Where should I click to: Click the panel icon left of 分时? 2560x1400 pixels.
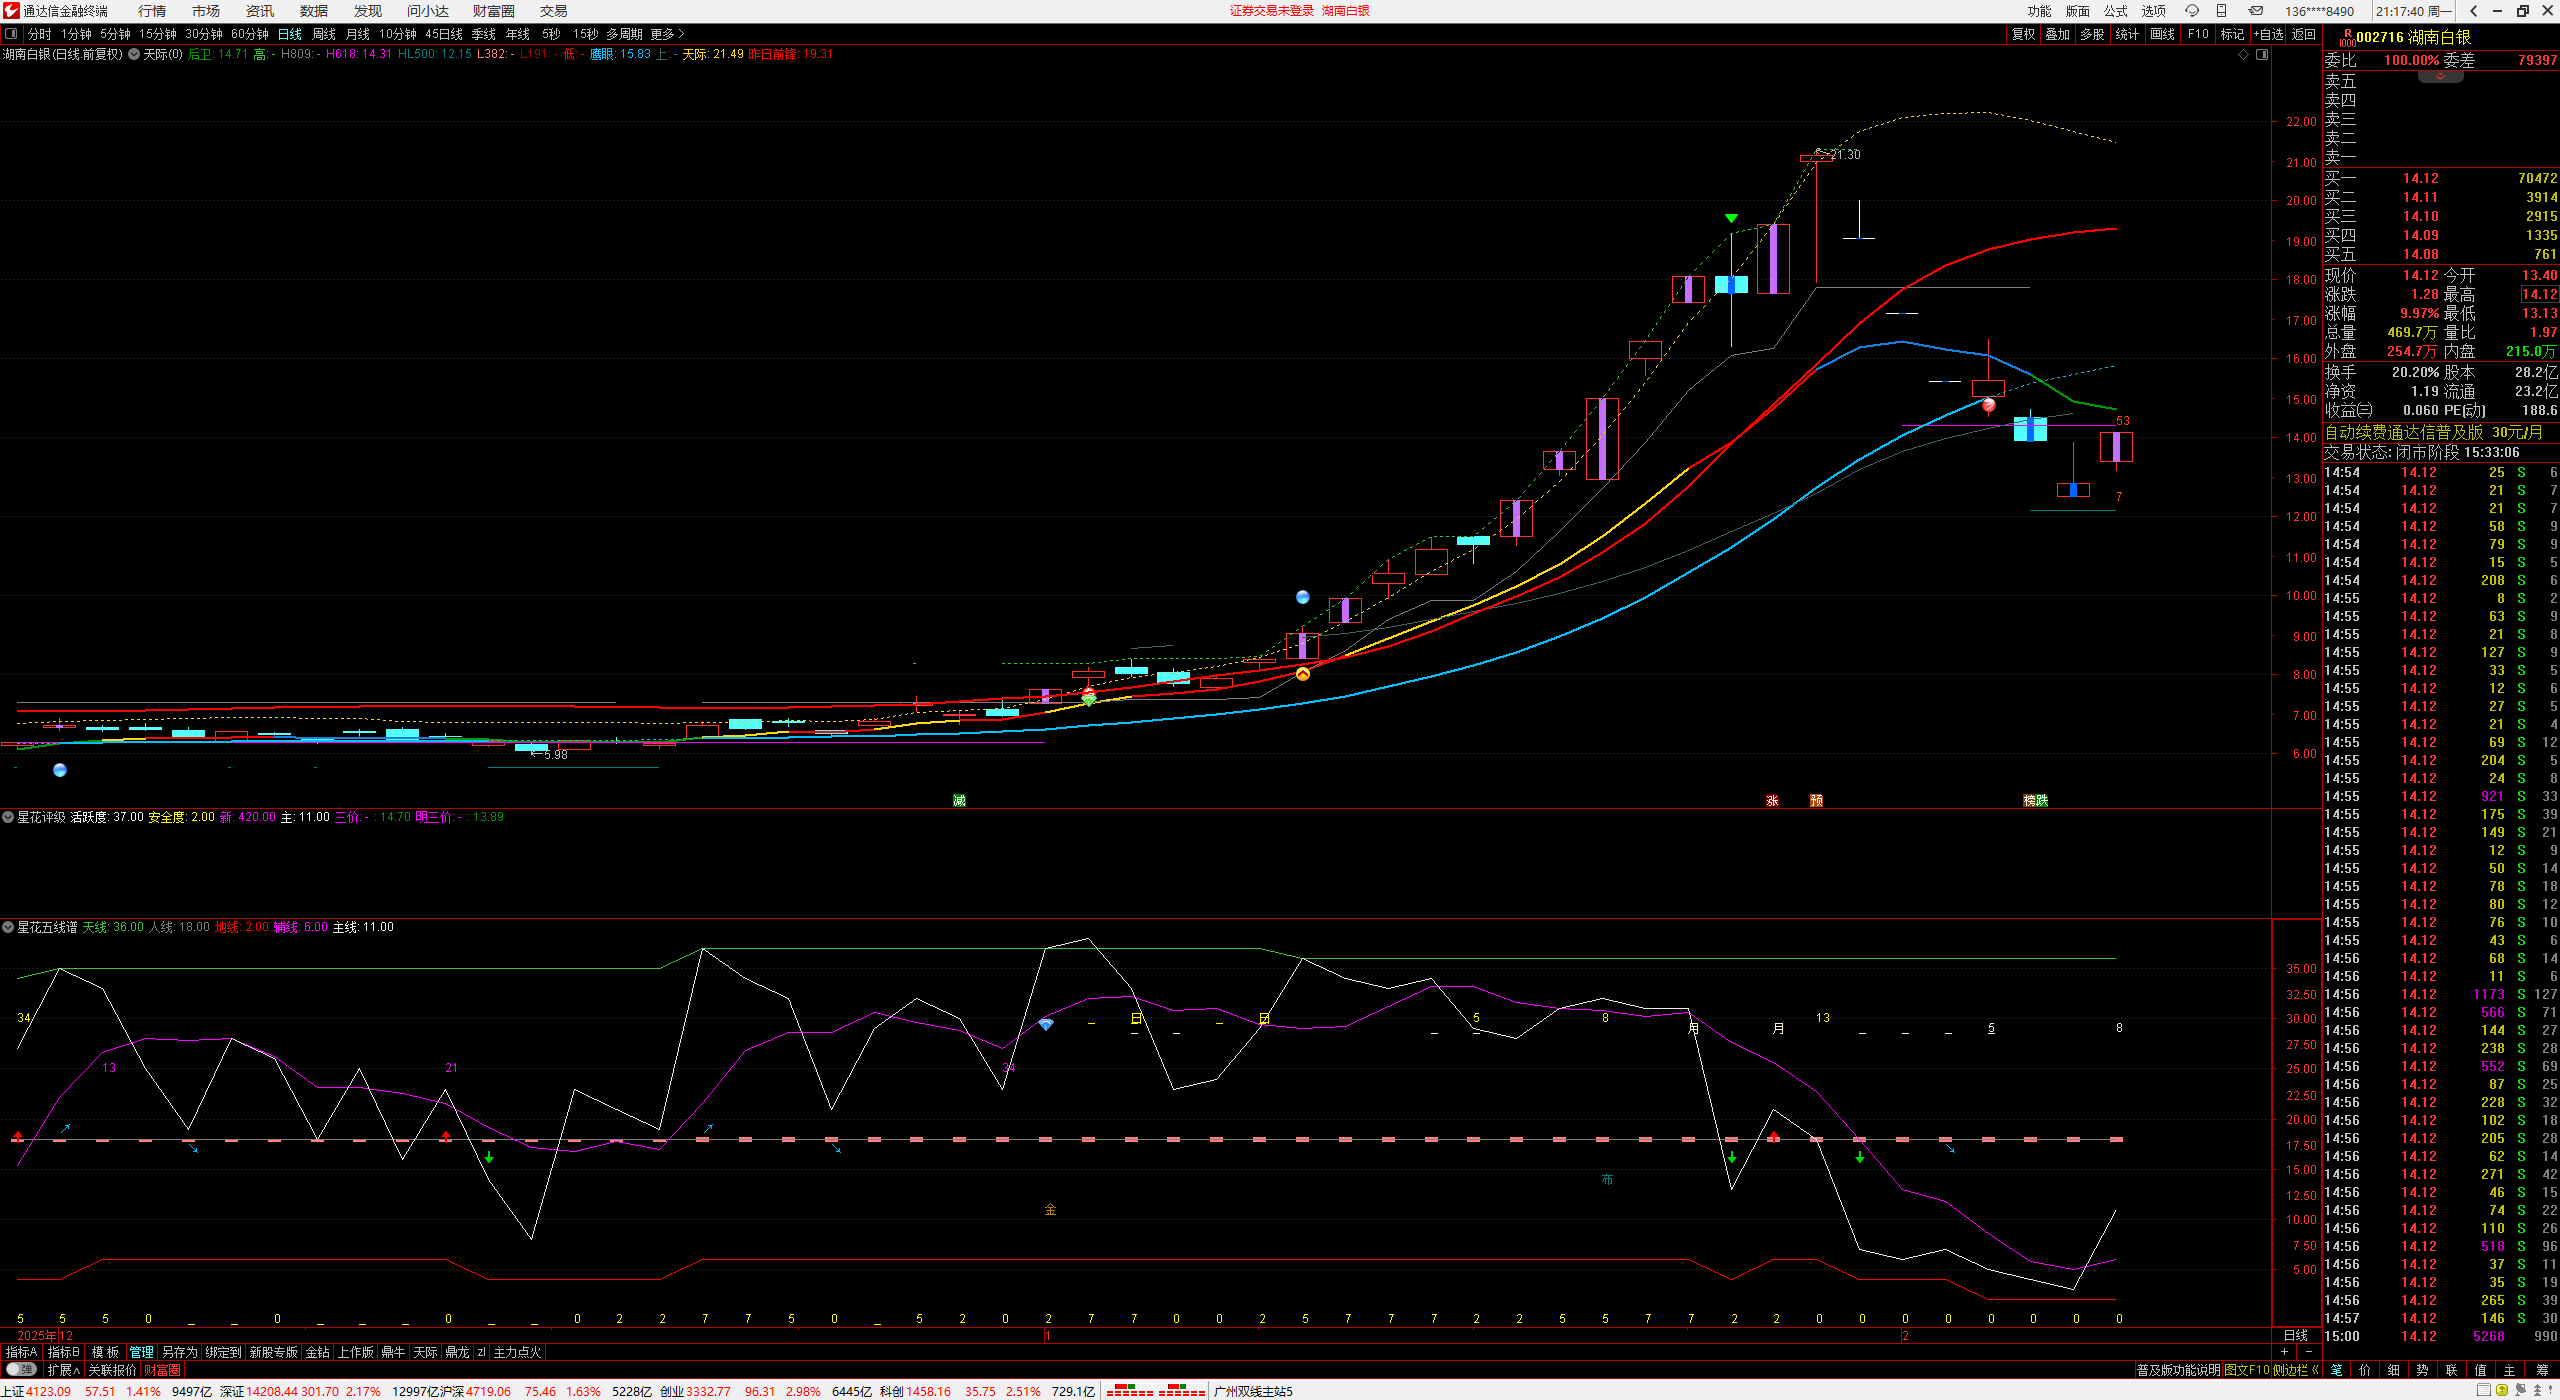(x=11, y=34)
